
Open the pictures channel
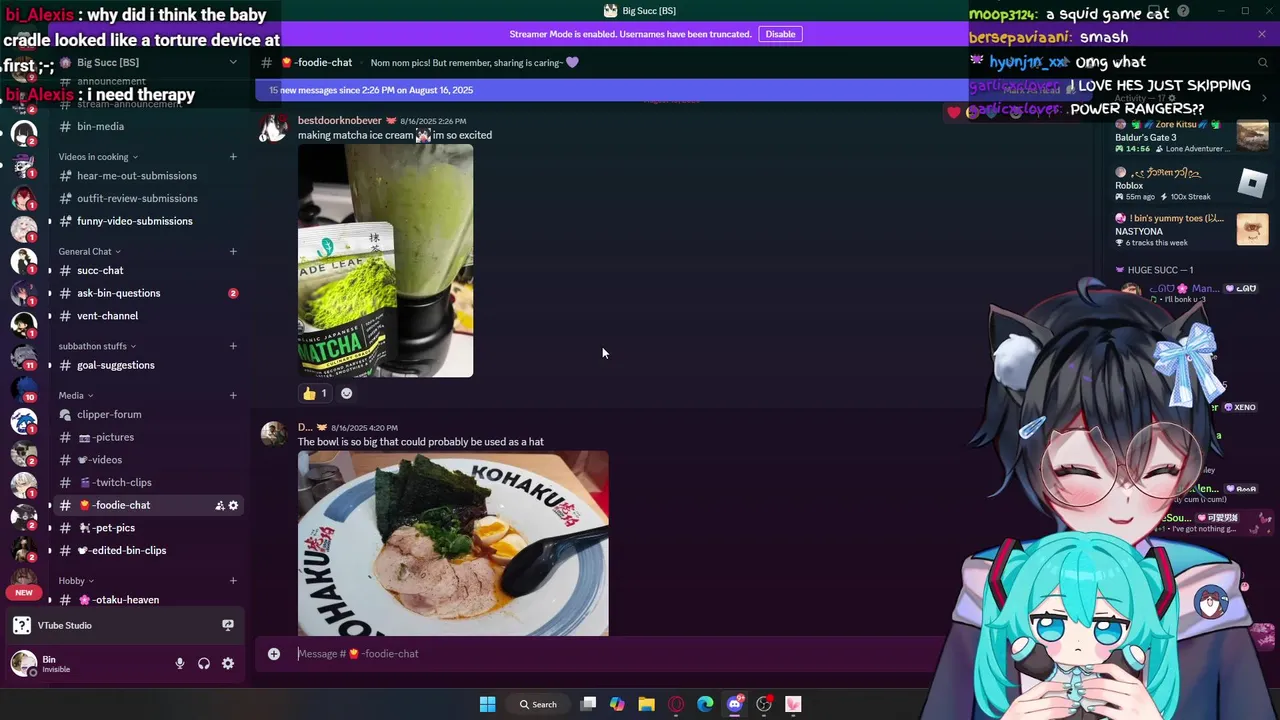pos(147,437)
